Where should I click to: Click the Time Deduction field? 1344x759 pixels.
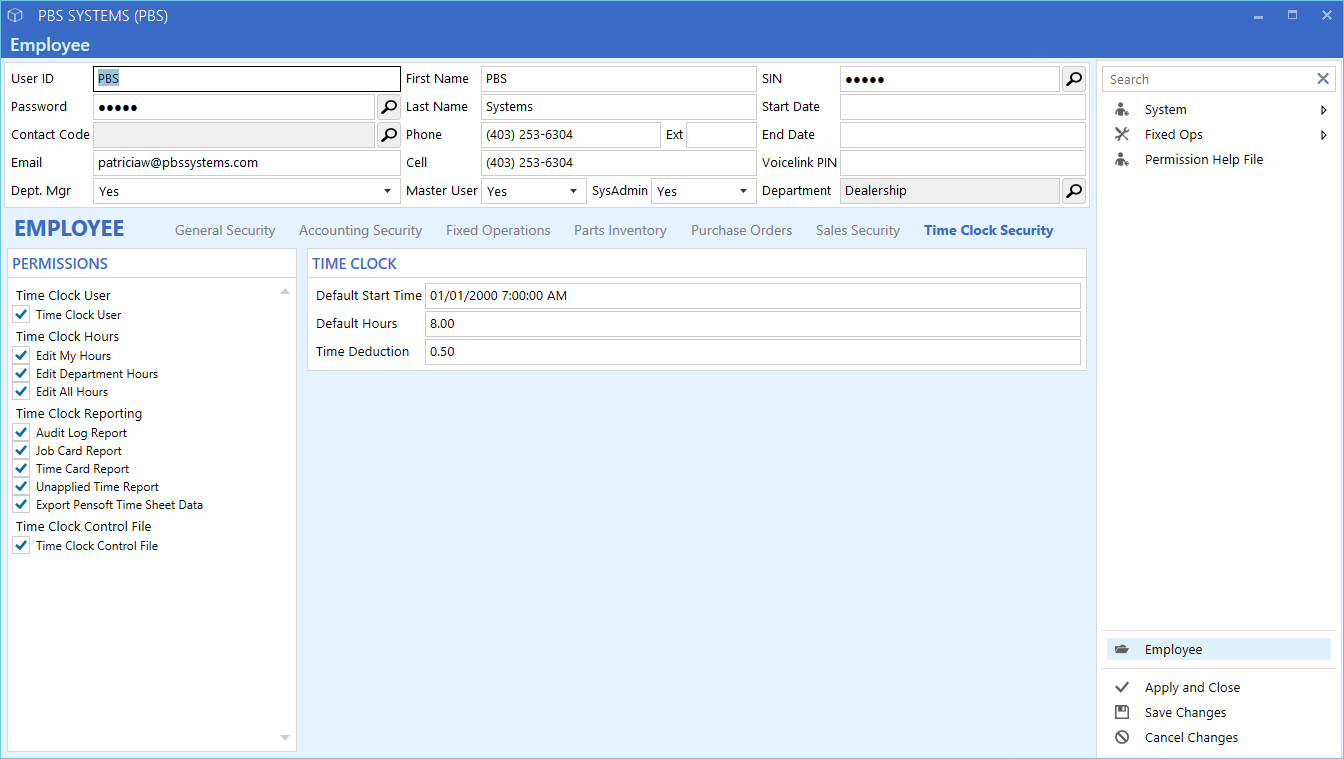[x=753, y=352]
